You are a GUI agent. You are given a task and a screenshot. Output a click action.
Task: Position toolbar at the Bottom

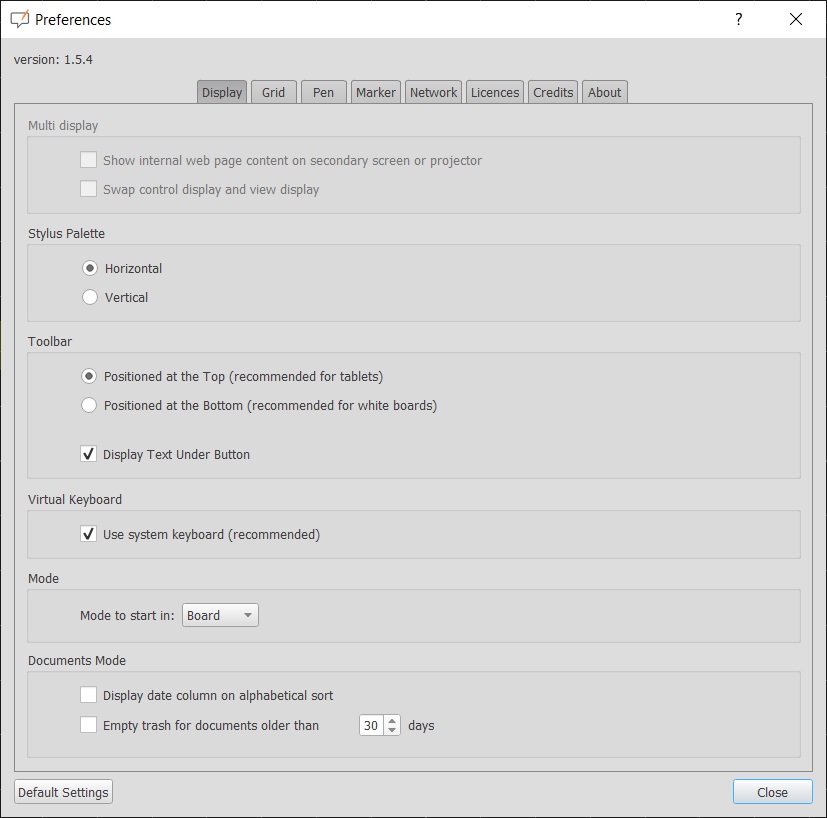click(89, 405)
